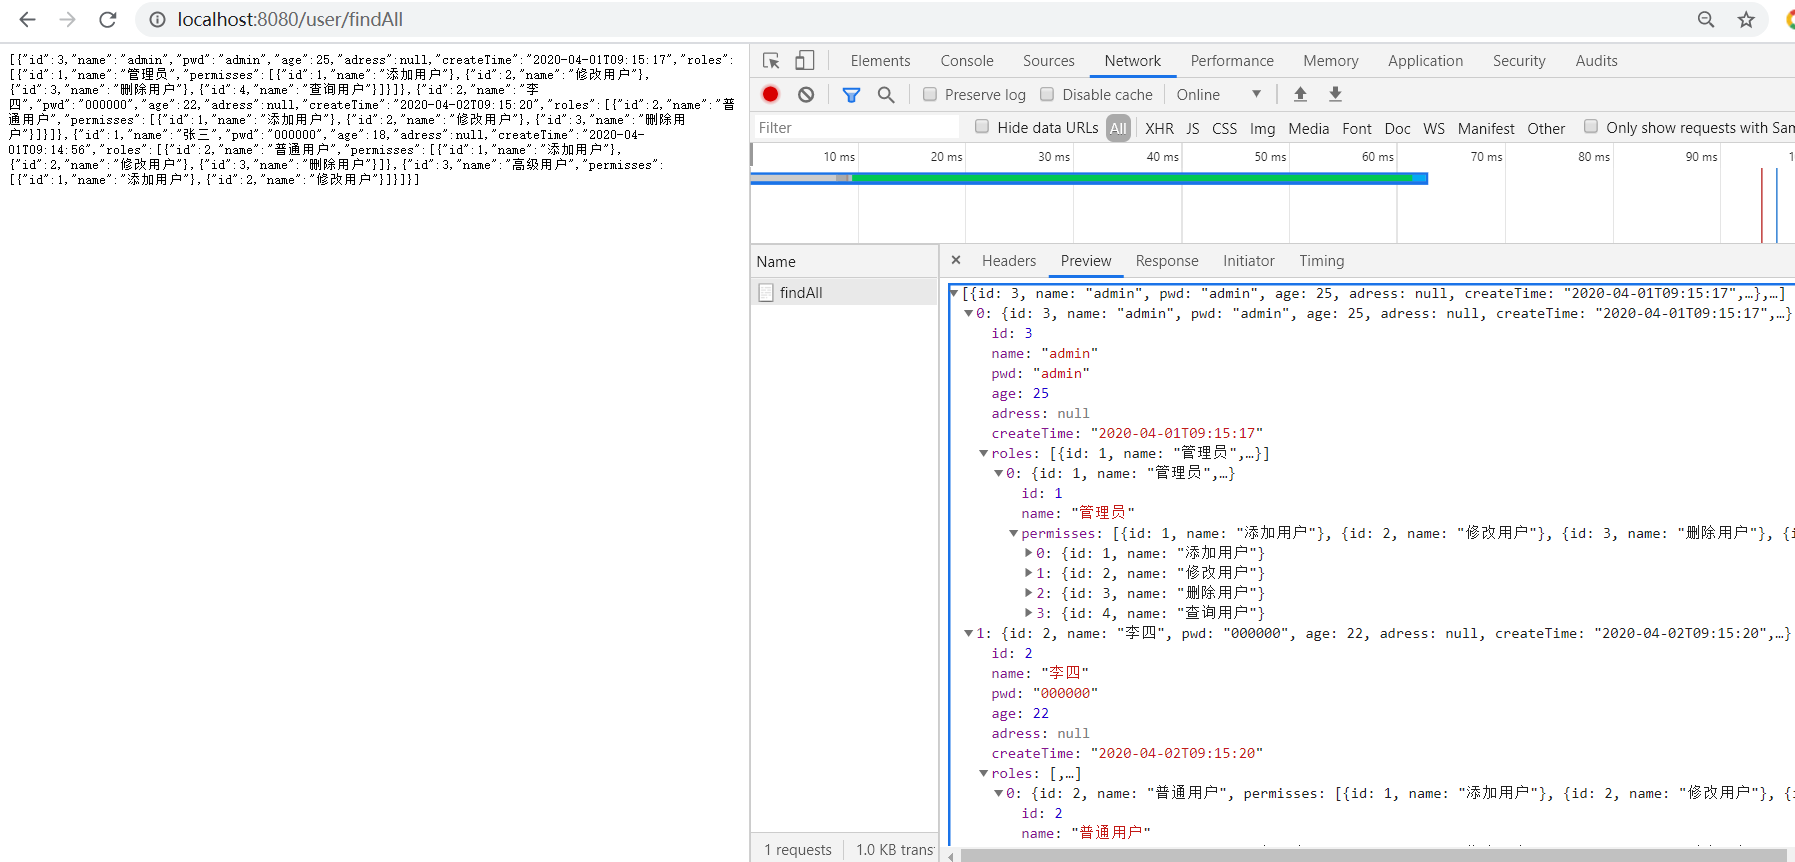This screenshot has width=1795, height=862.
Task: Expand permission 2 删除用户
Action: pos(1029,593)
